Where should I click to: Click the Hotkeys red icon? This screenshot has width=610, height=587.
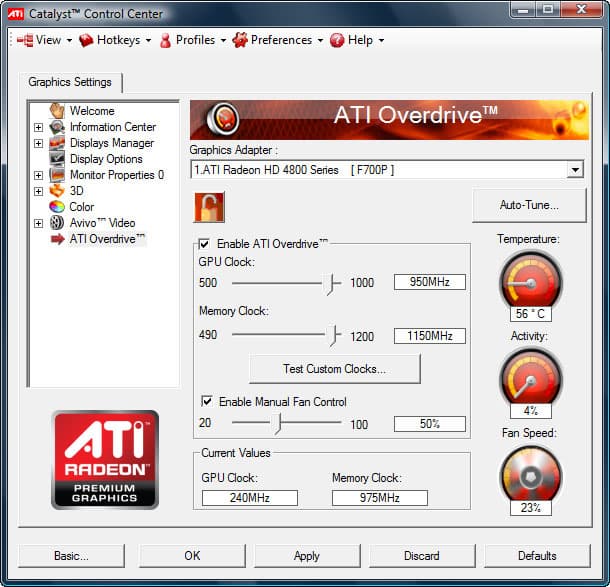click(x=86, y=40)
